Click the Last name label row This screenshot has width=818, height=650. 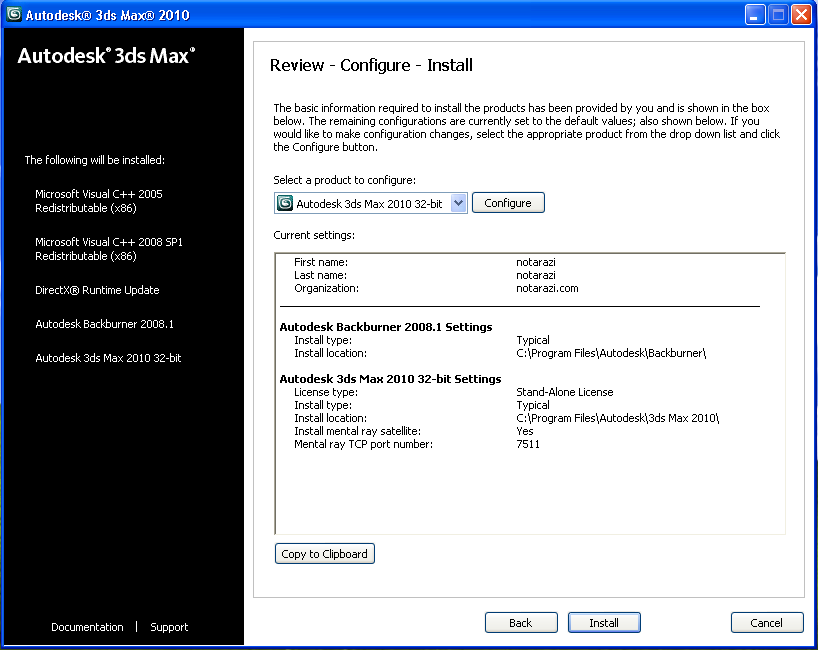[x=320, y=275]
